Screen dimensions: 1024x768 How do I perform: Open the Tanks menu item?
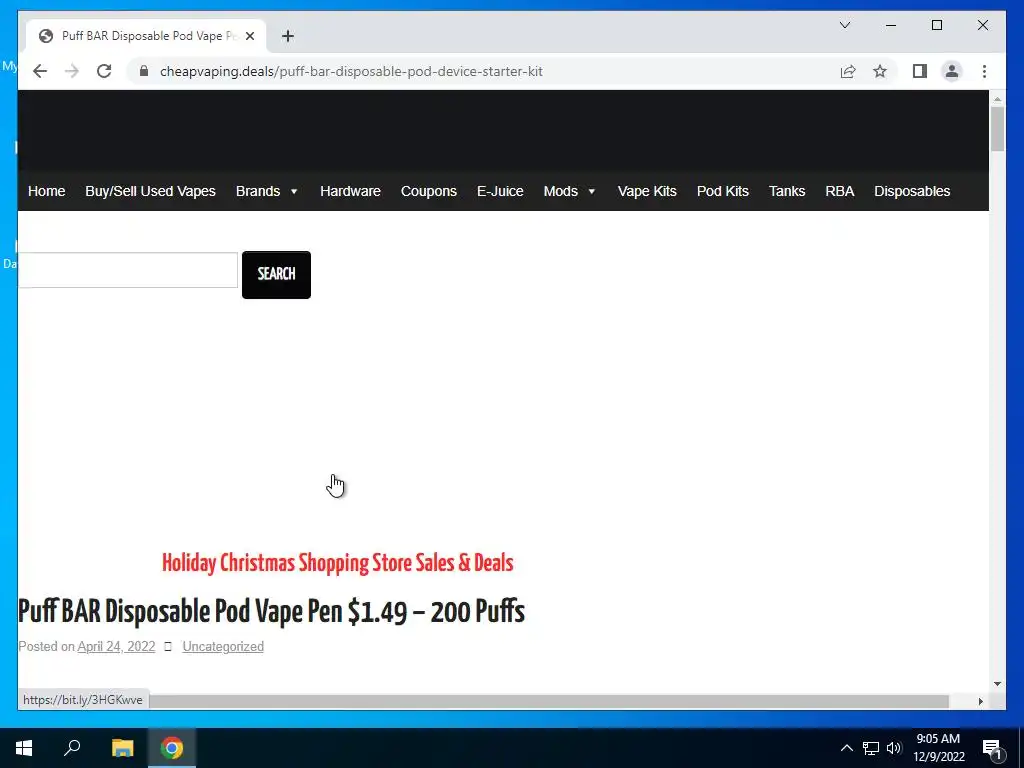pyautogui.click(x=787, y=191)
